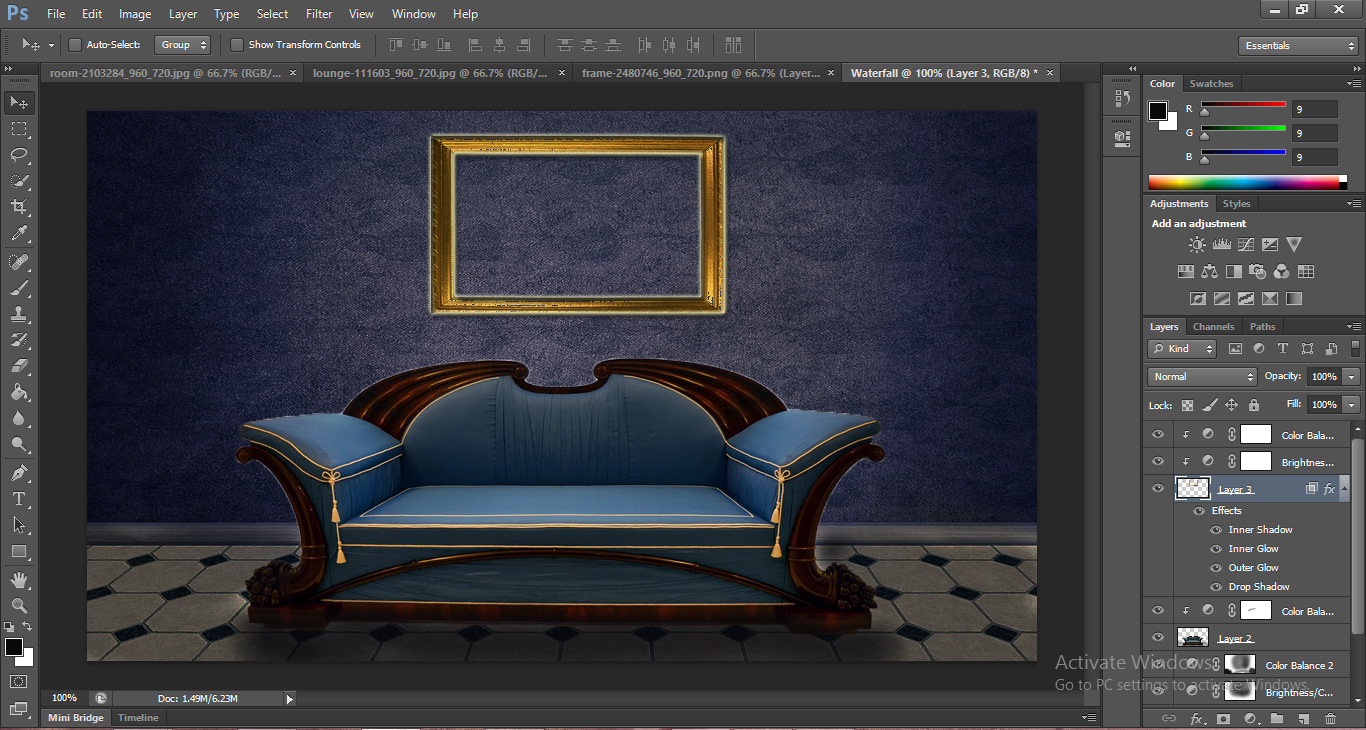
Task: Open the Image menu
Action: [x=135, y=14]
